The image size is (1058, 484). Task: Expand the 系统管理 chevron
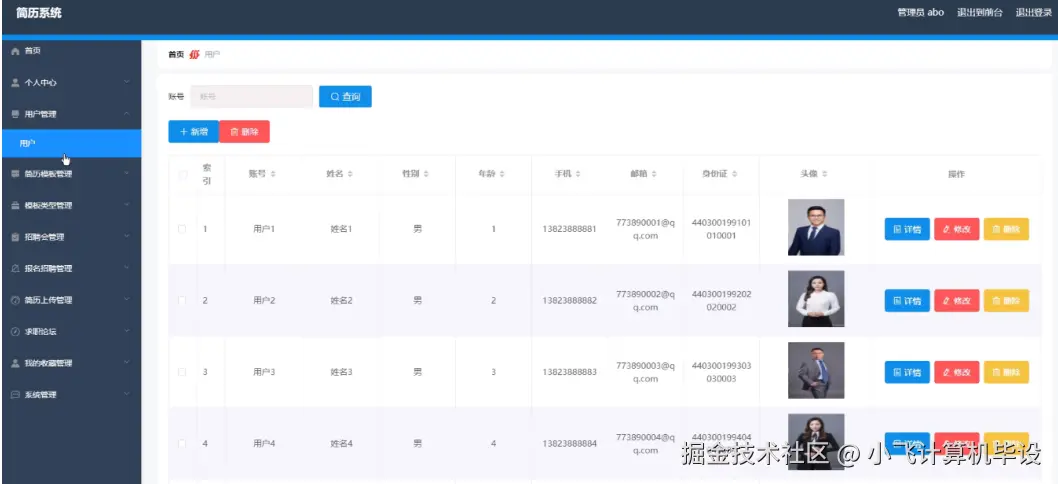127,395
